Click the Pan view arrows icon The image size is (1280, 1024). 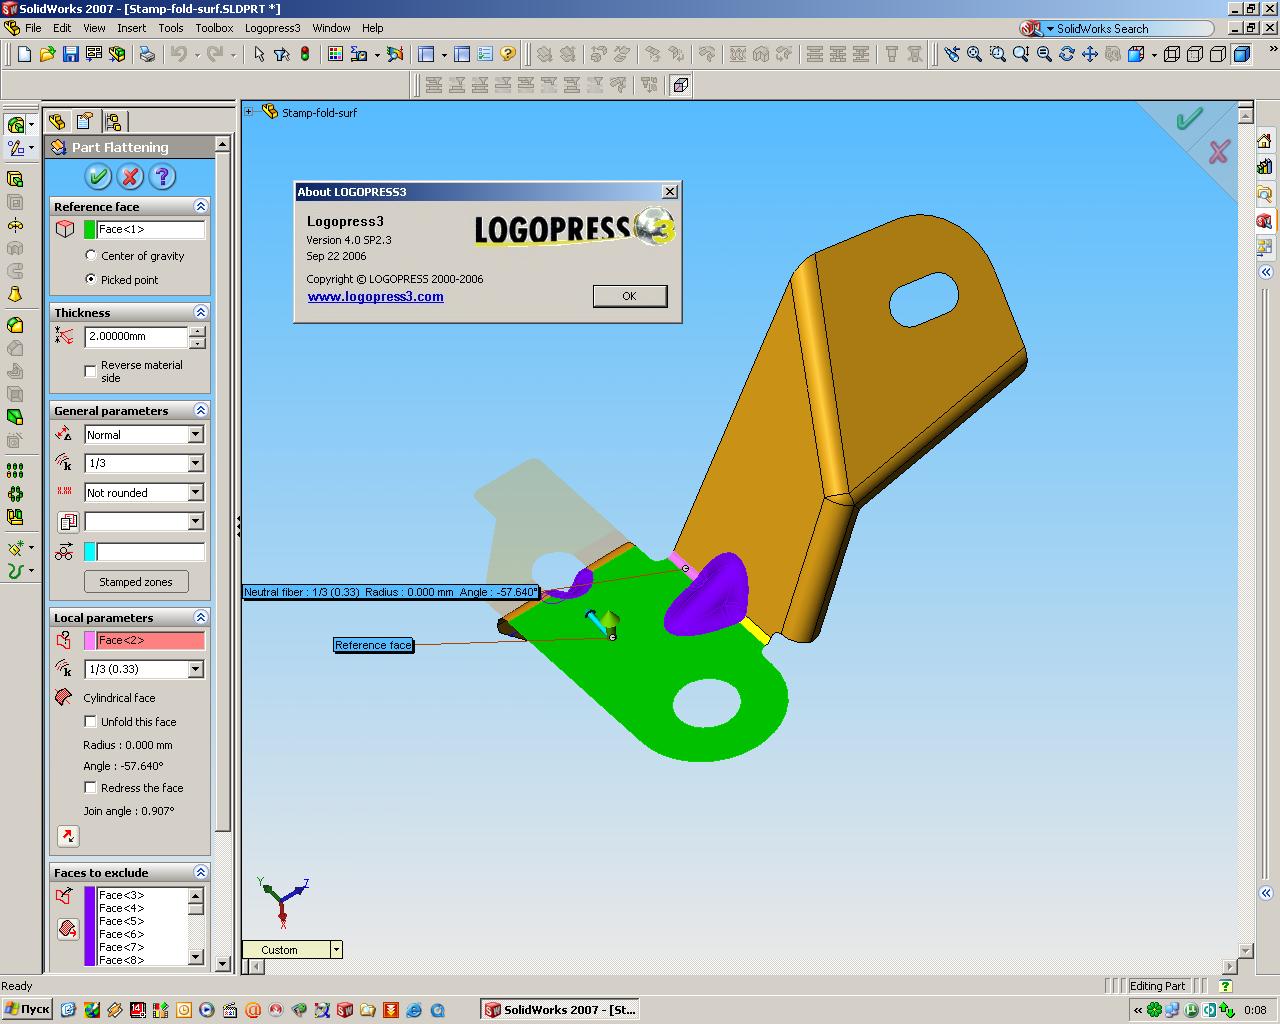(1090, 54)
